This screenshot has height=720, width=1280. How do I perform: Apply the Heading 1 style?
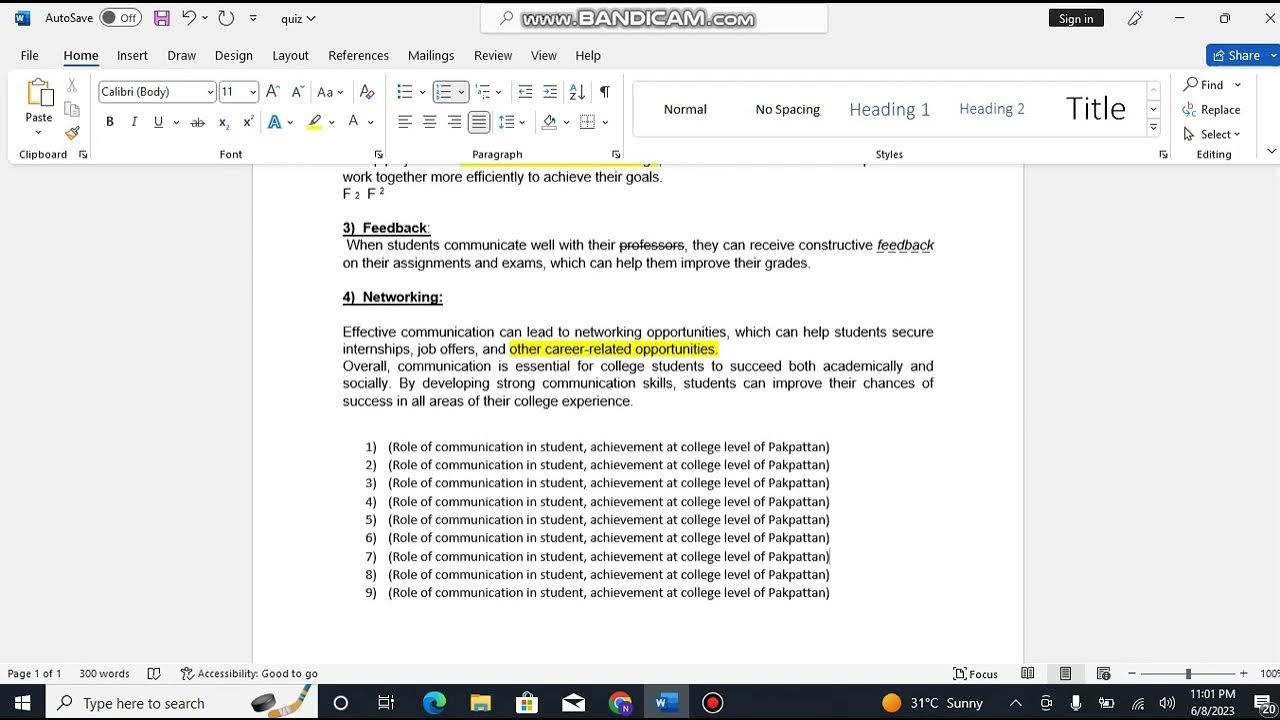[889, 109]
